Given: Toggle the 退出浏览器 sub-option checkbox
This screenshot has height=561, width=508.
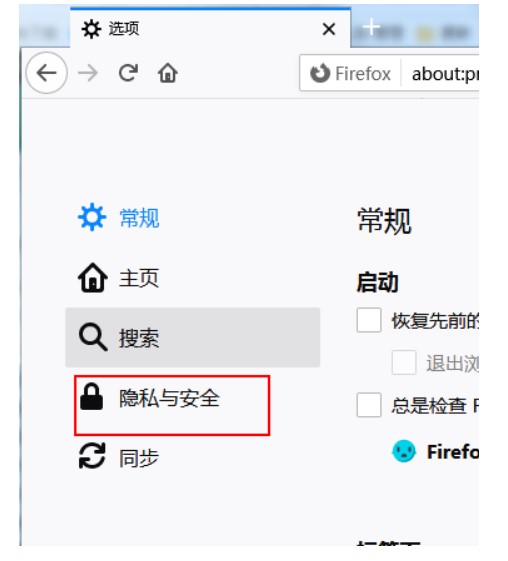Looking at the screenshot, I should click(x=404, y=362).
